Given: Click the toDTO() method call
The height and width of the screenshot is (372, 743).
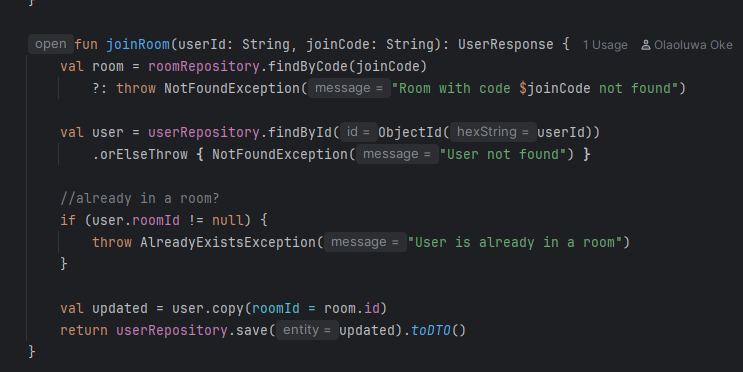Looking at the screenshot, I should (x=438, y=330).
